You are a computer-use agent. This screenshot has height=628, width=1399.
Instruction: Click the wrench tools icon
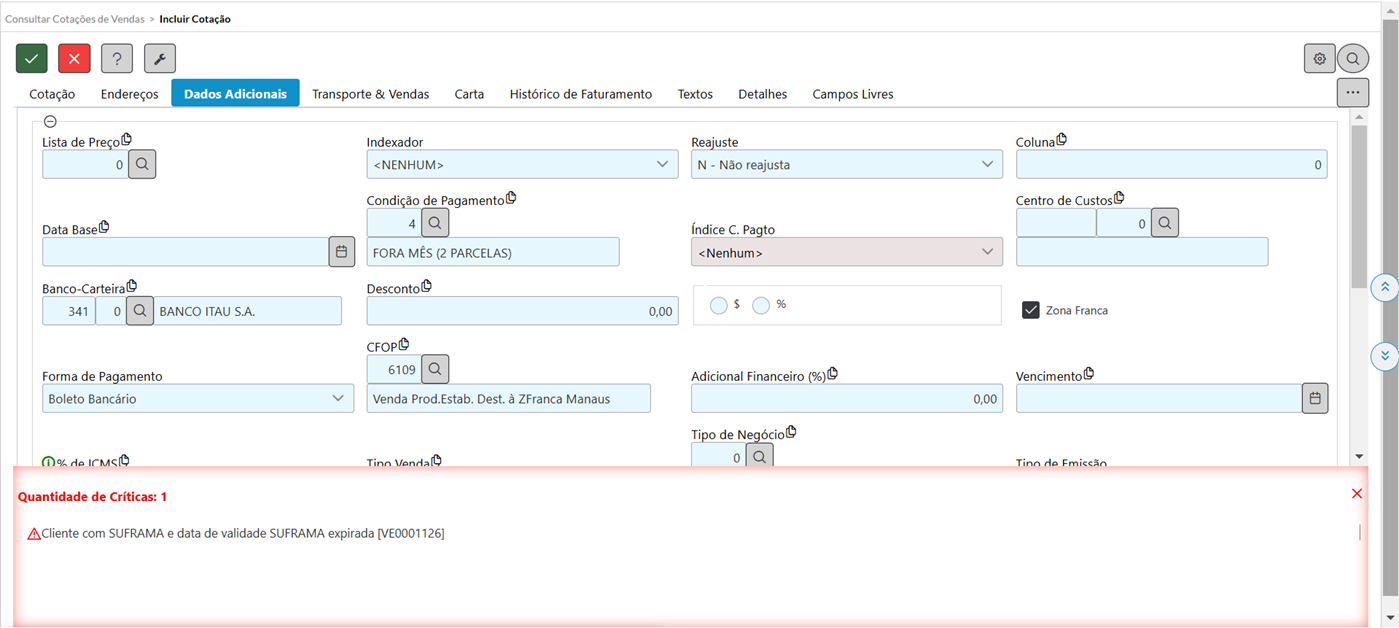pos(160,59)
